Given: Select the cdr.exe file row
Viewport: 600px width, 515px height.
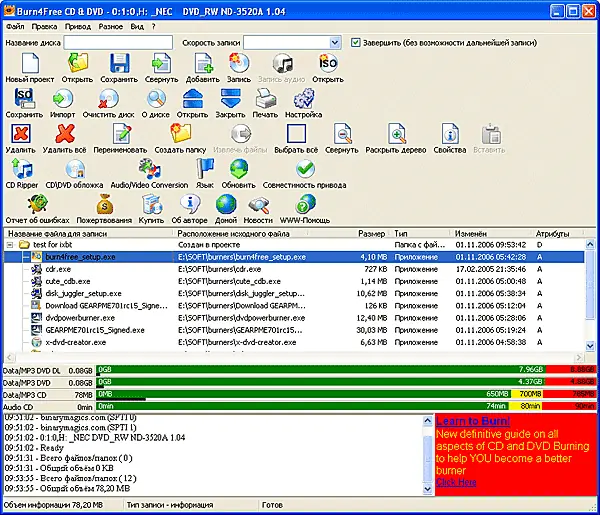Looking at the screenshot, I should [294, 269].
